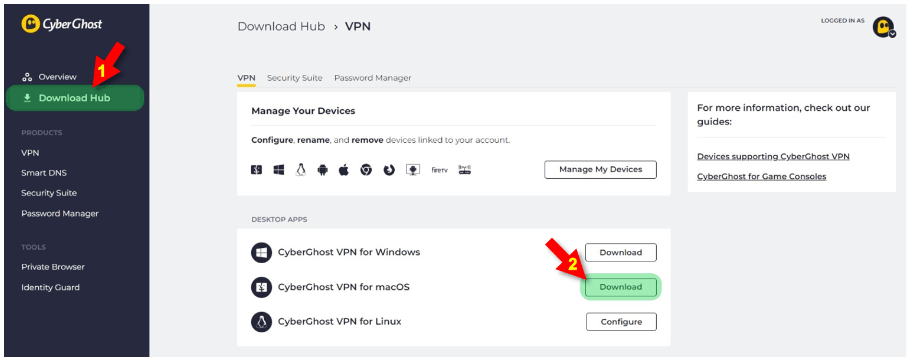Screen dimensions: 907x363
Task: Click the fireTV device icon
Action: click(x=440, y=170)
